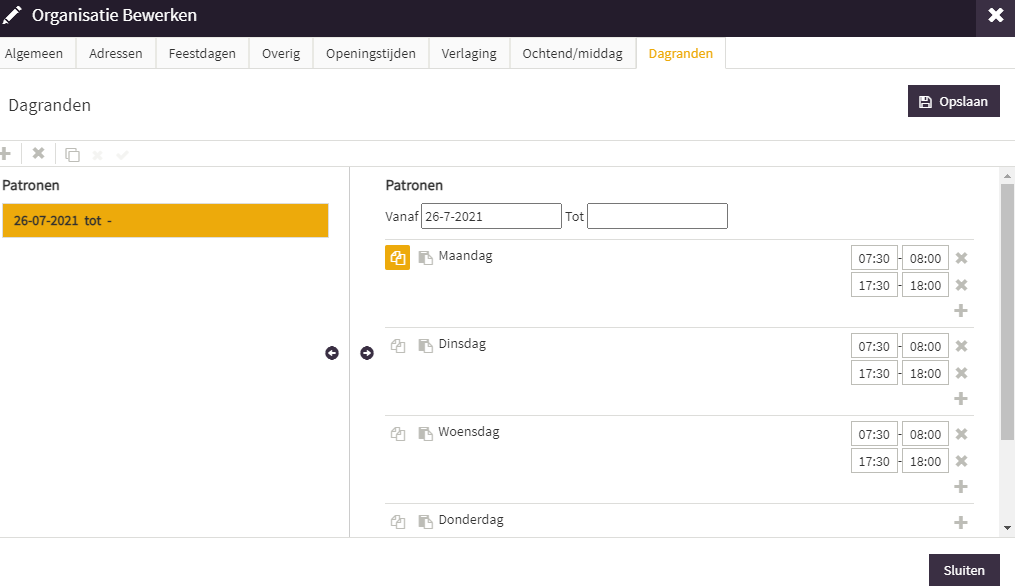The height and width of the screenshot is (588, 1015).
Task: Open the Verlaging tab
Action: click(x=469, y=53)
